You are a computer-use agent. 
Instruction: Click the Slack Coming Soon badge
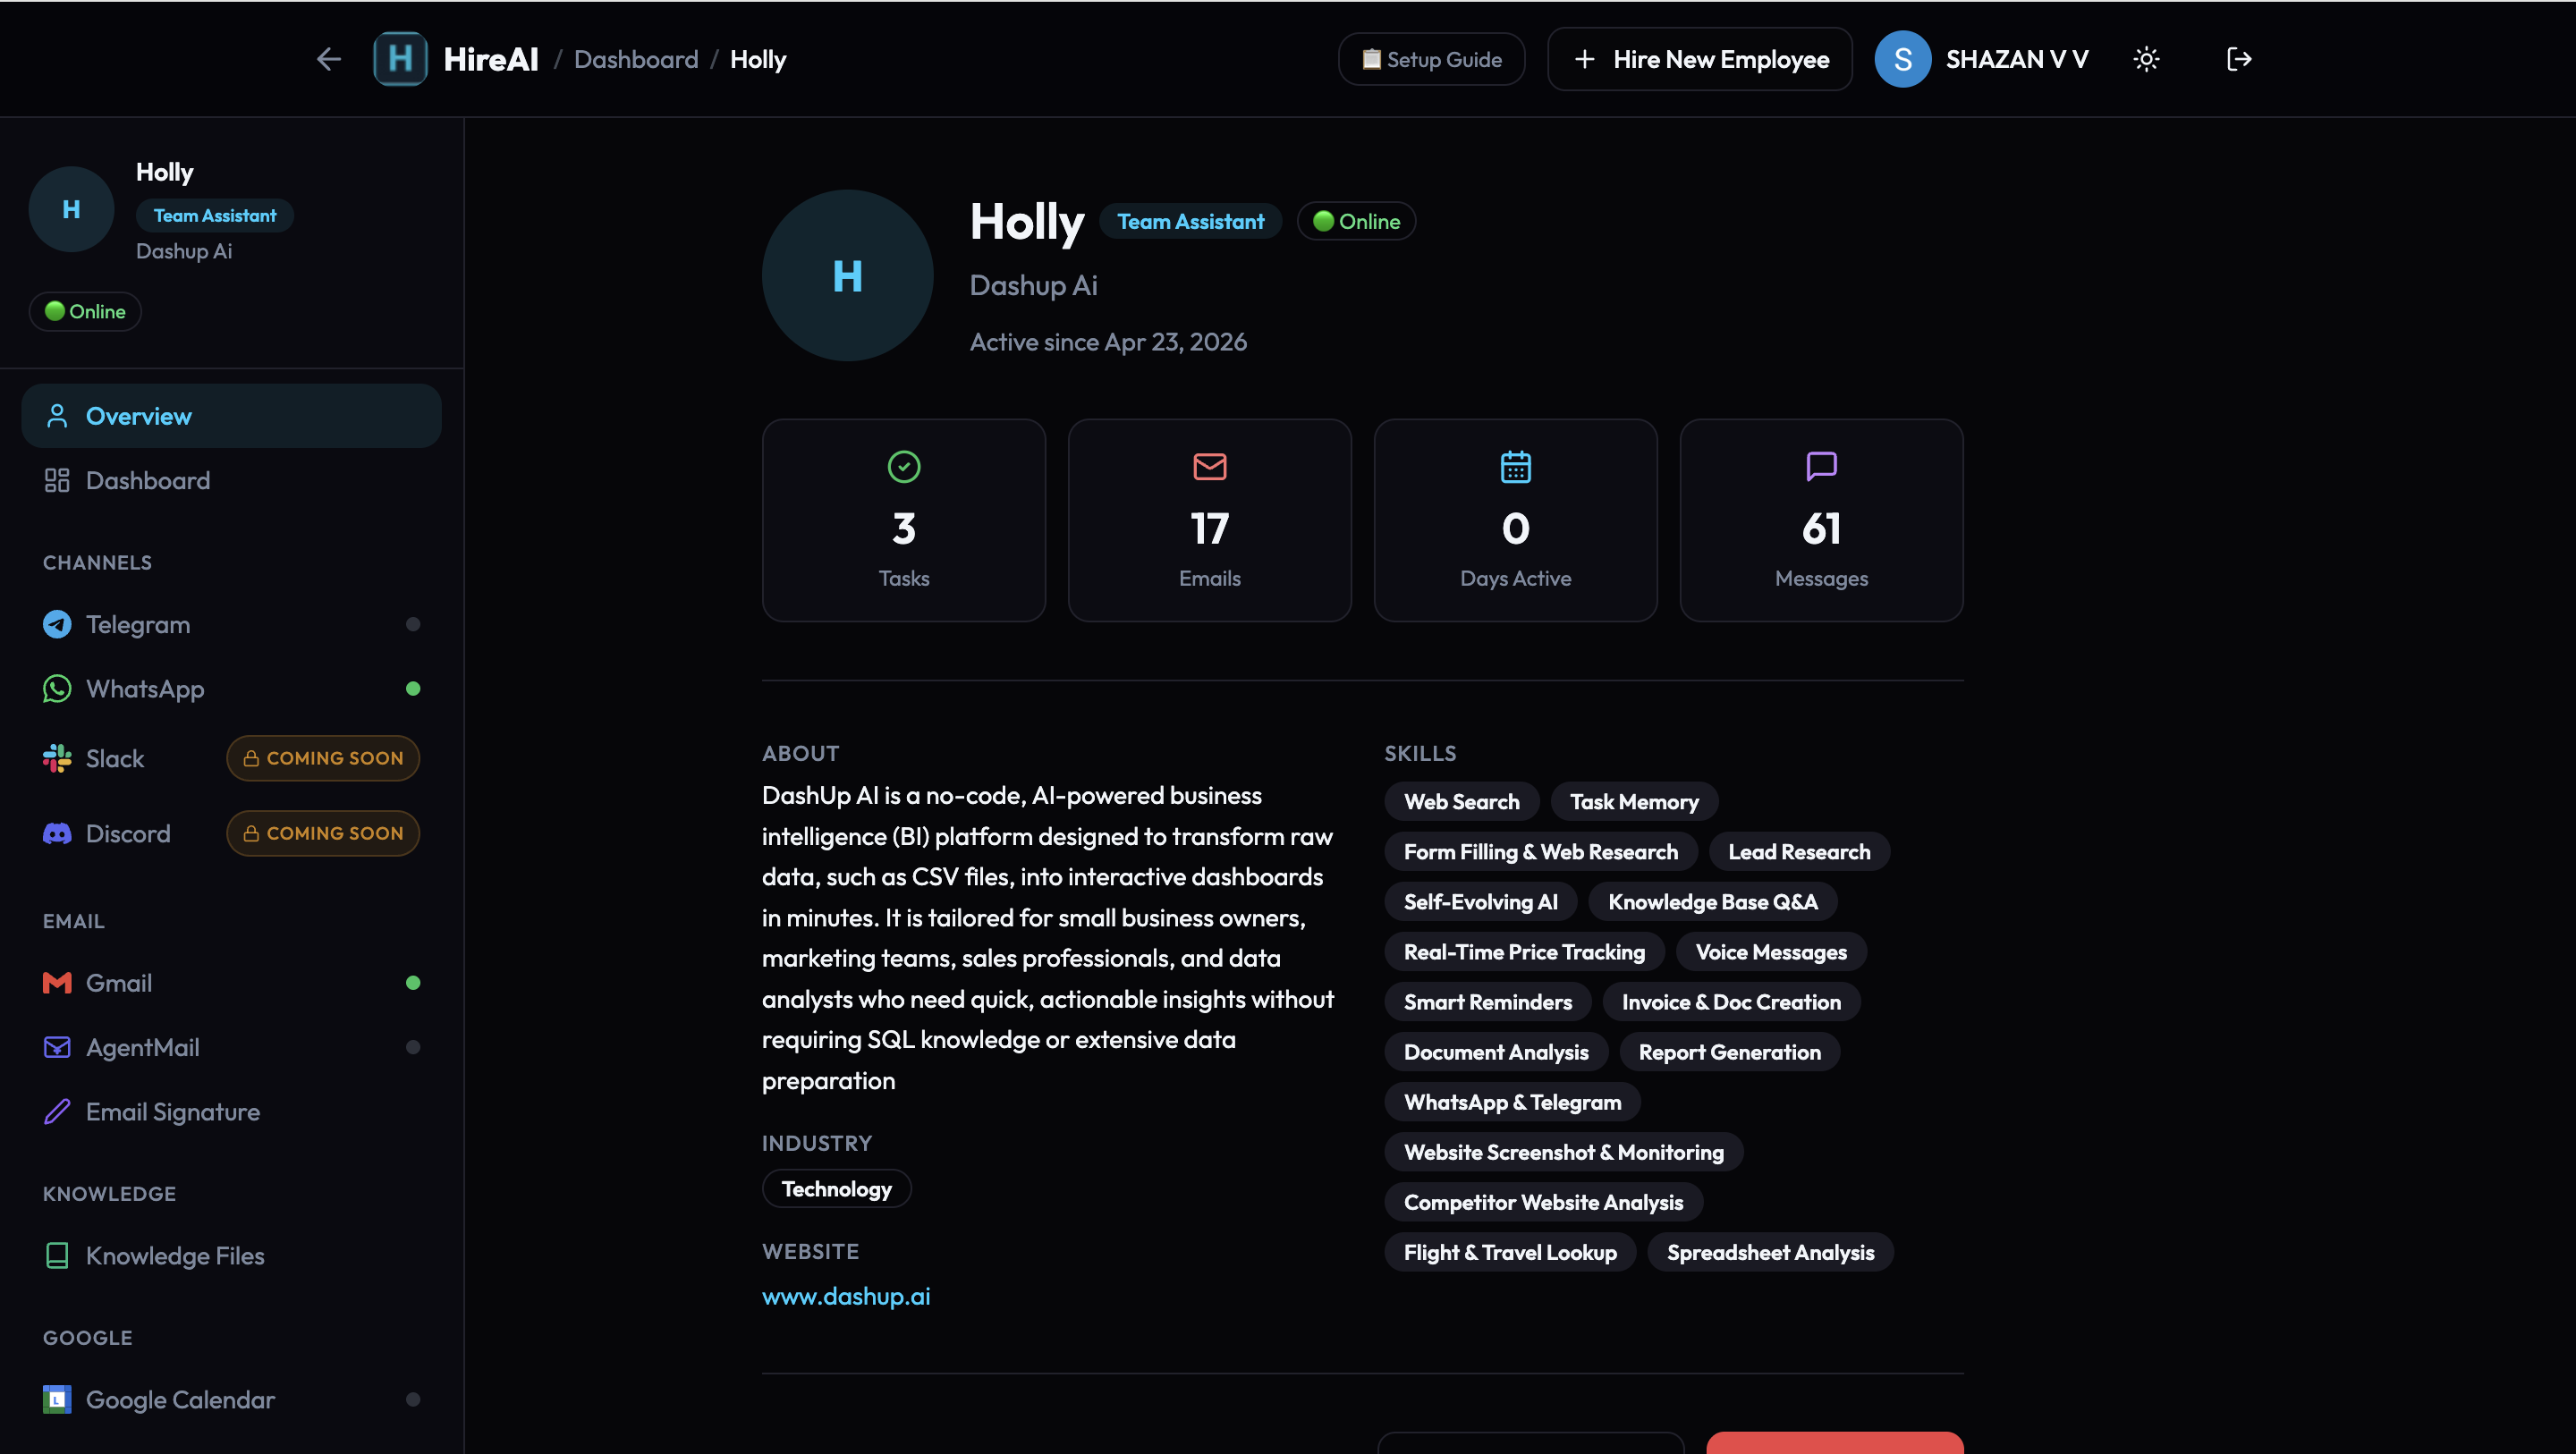[323, 758]
